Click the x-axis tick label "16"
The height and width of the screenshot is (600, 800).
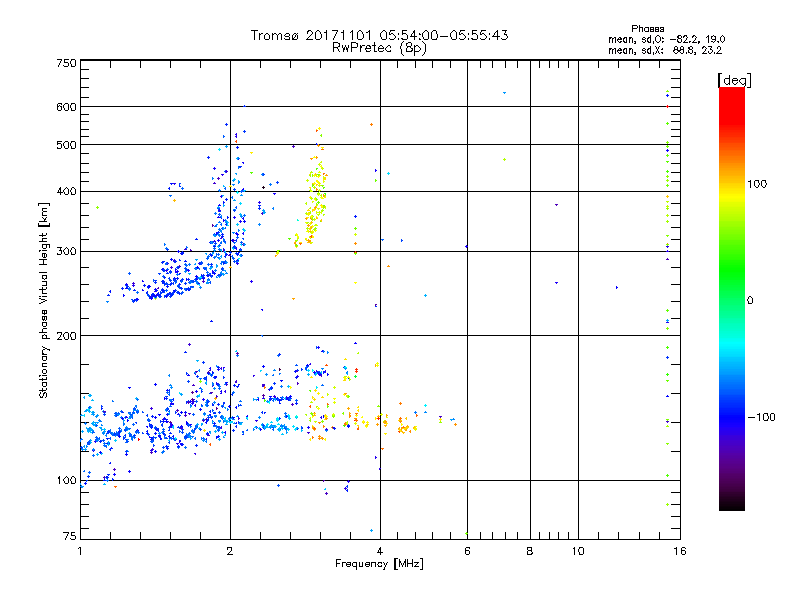[x=680, y=551]
